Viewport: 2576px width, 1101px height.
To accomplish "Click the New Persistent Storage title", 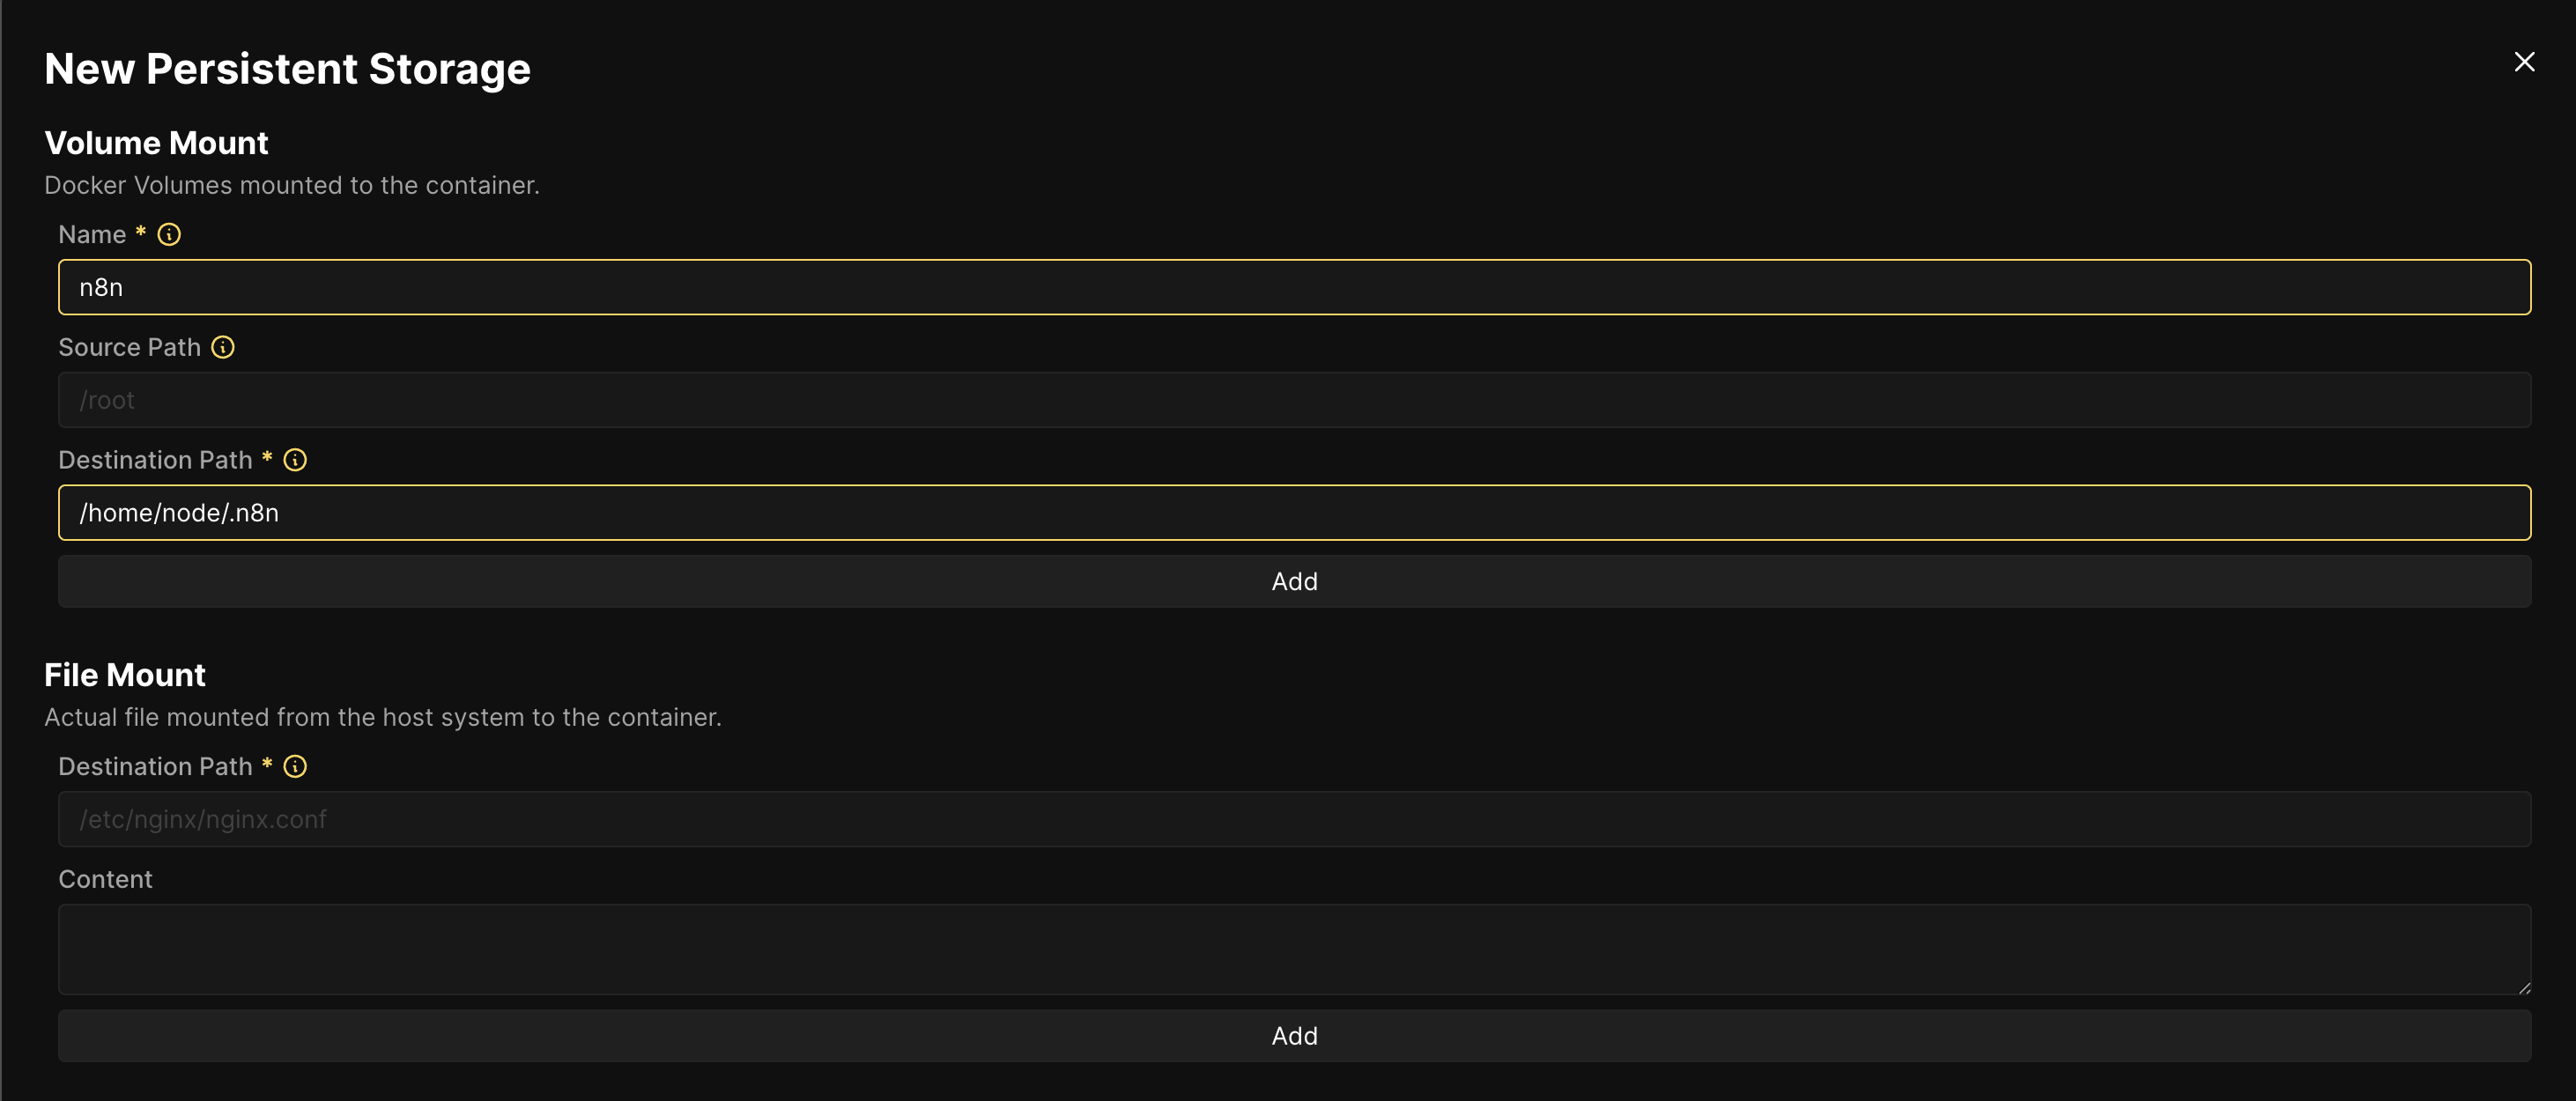I will pyautogui.click(x=287, y=69).
